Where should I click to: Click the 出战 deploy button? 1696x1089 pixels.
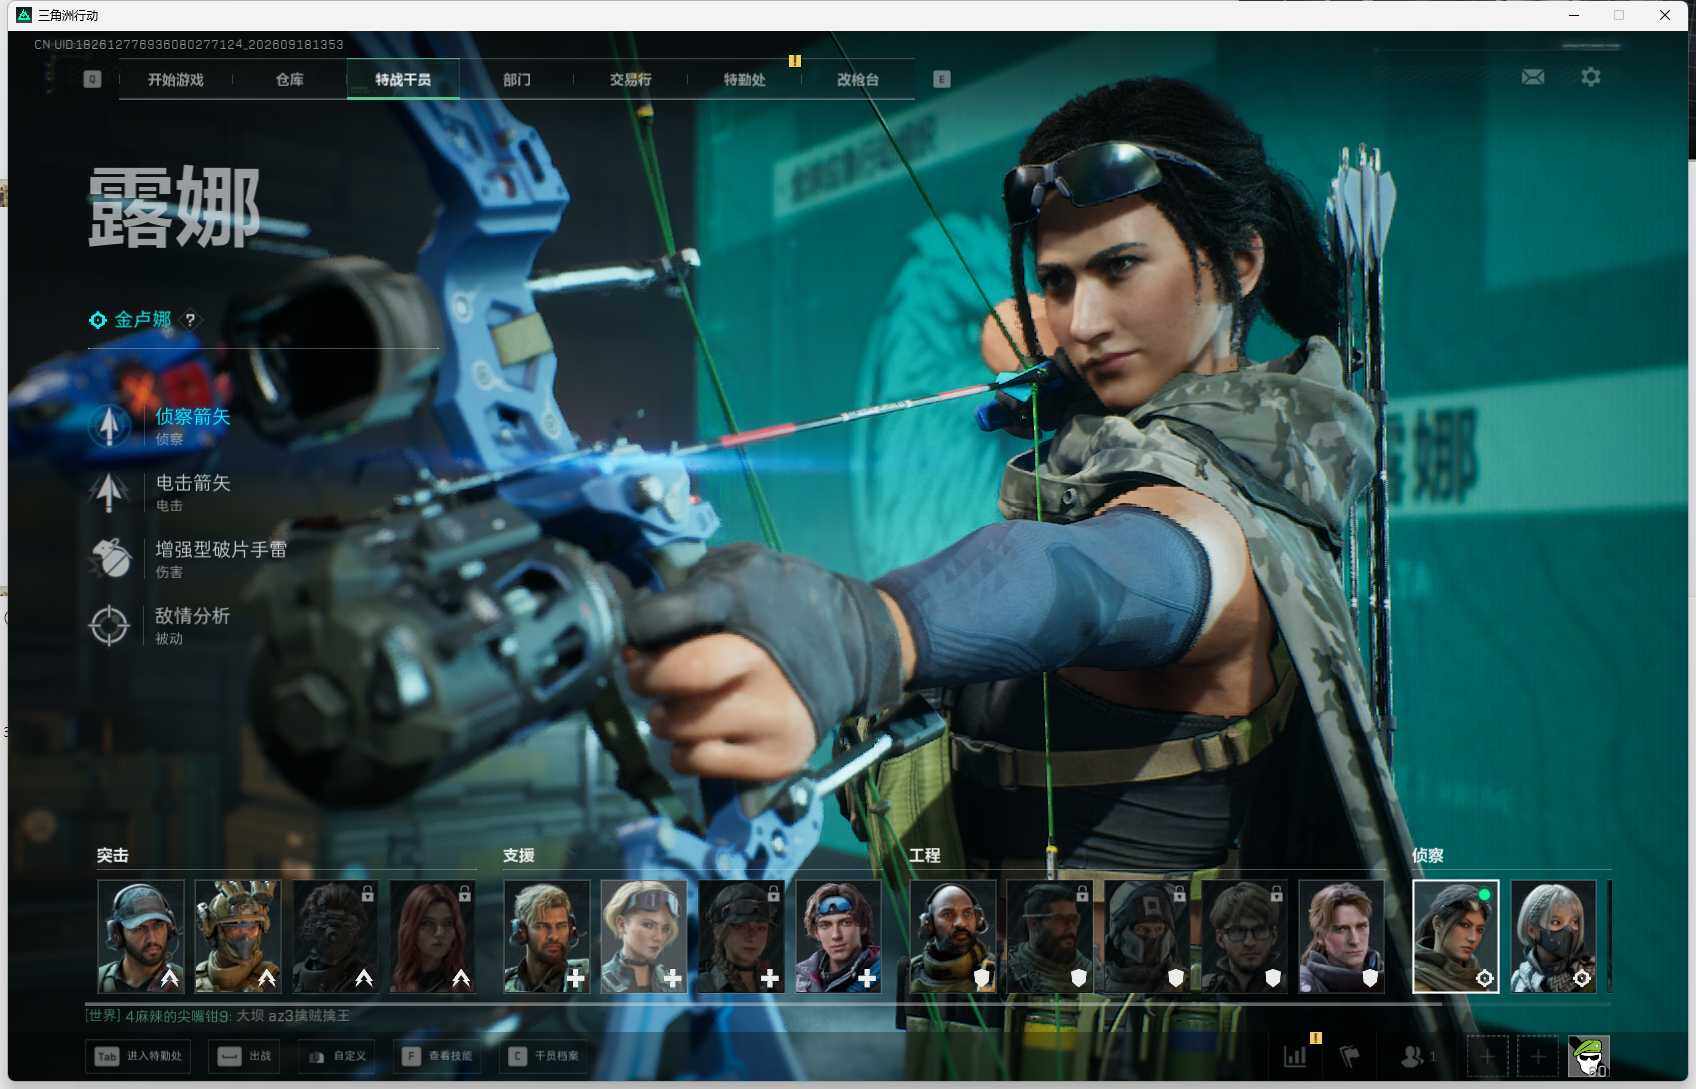[x=244, y=1056]
